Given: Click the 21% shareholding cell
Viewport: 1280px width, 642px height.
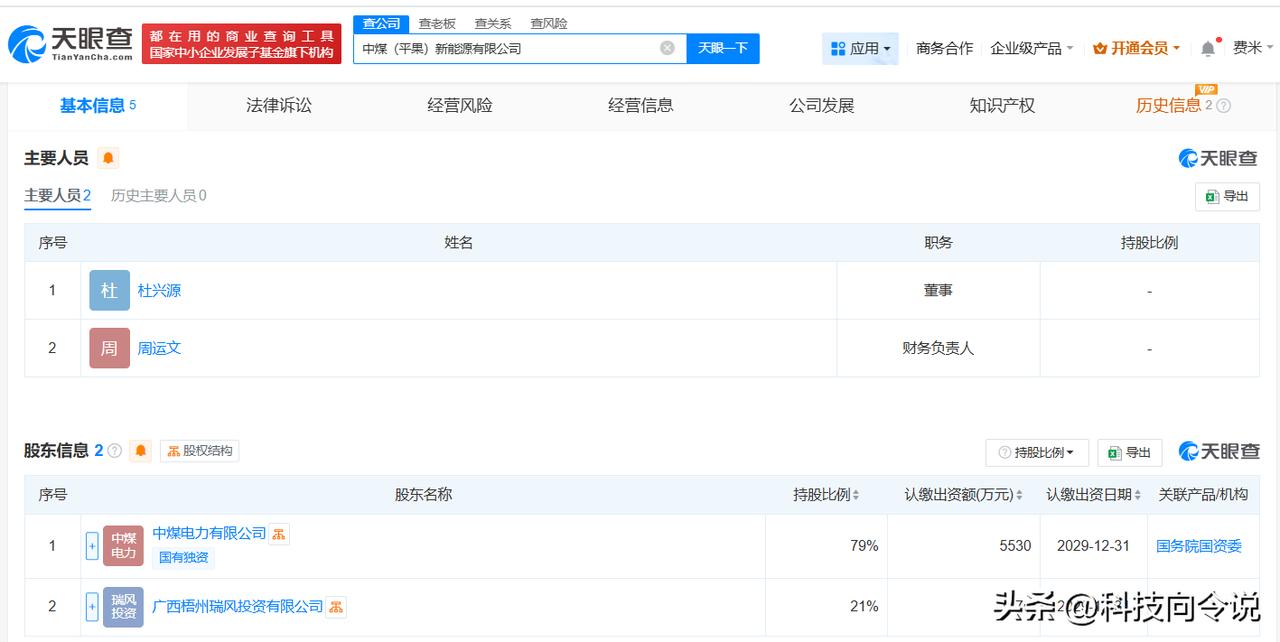Looking at the screenshot, I should (826, 606).
